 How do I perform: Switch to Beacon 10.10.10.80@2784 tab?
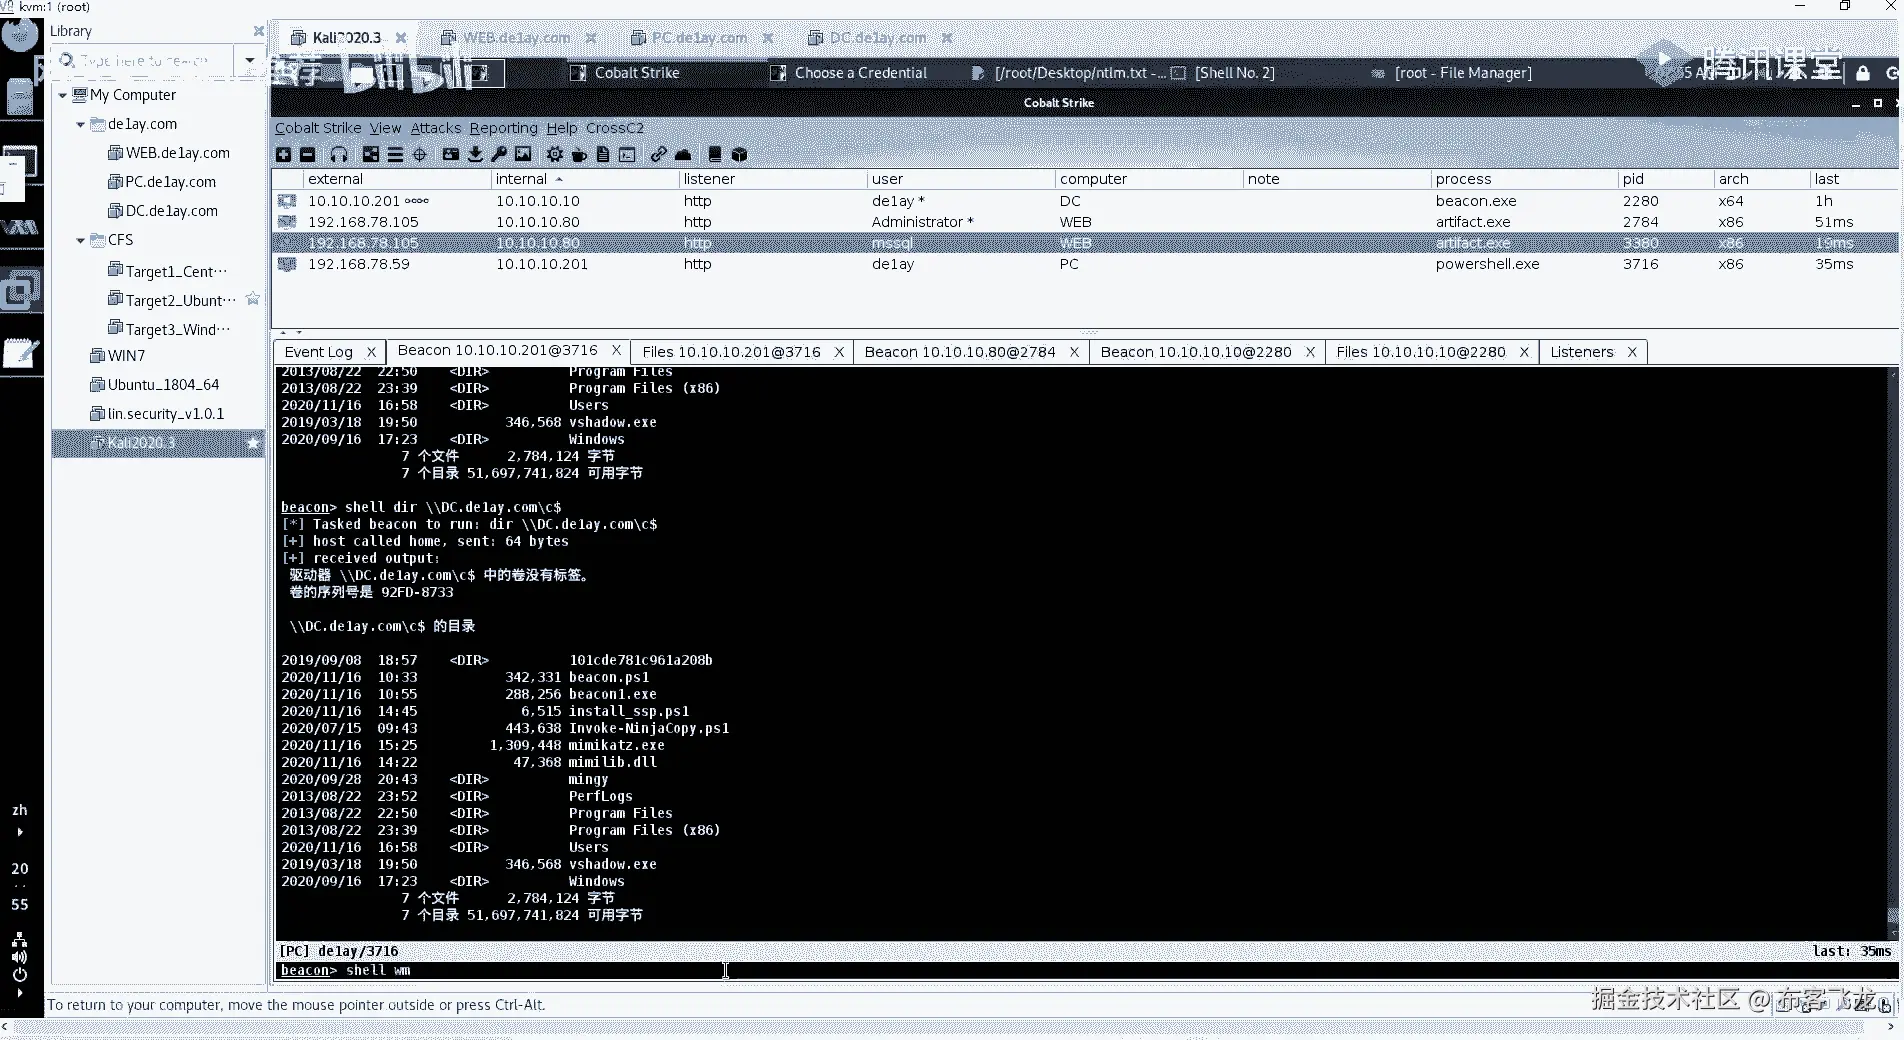[960, 352]
